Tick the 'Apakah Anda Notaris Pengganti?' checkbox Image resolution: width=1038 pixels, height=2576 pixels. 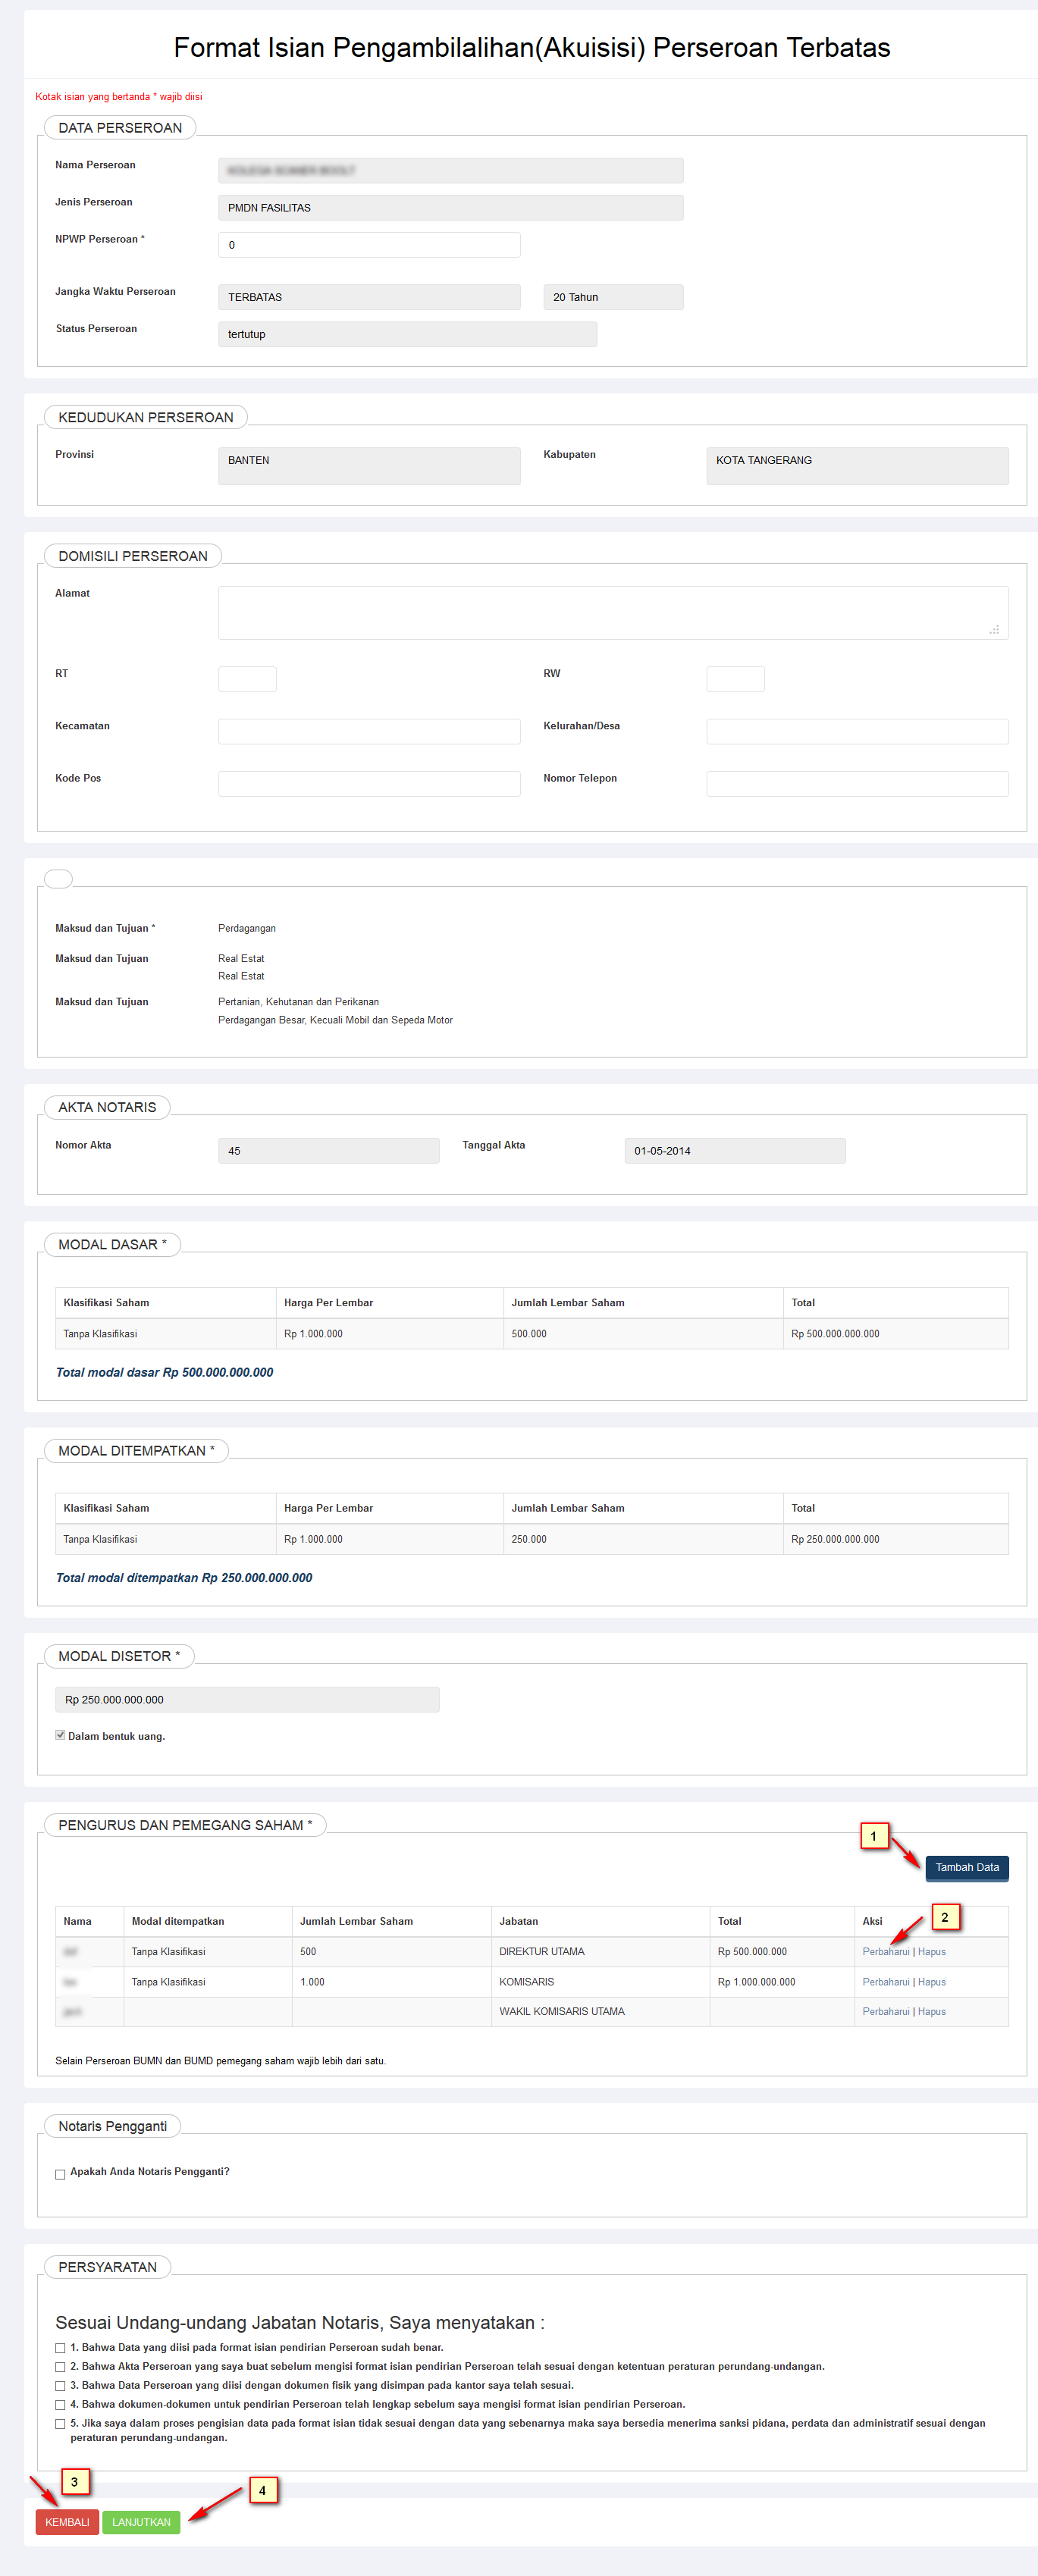[61, 2174]
